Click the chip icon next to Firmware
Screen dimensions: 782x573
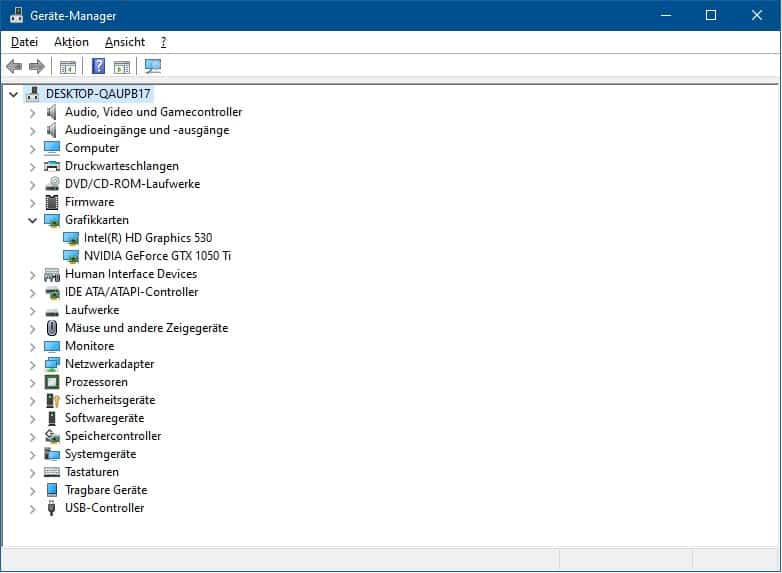click(51, 202)
